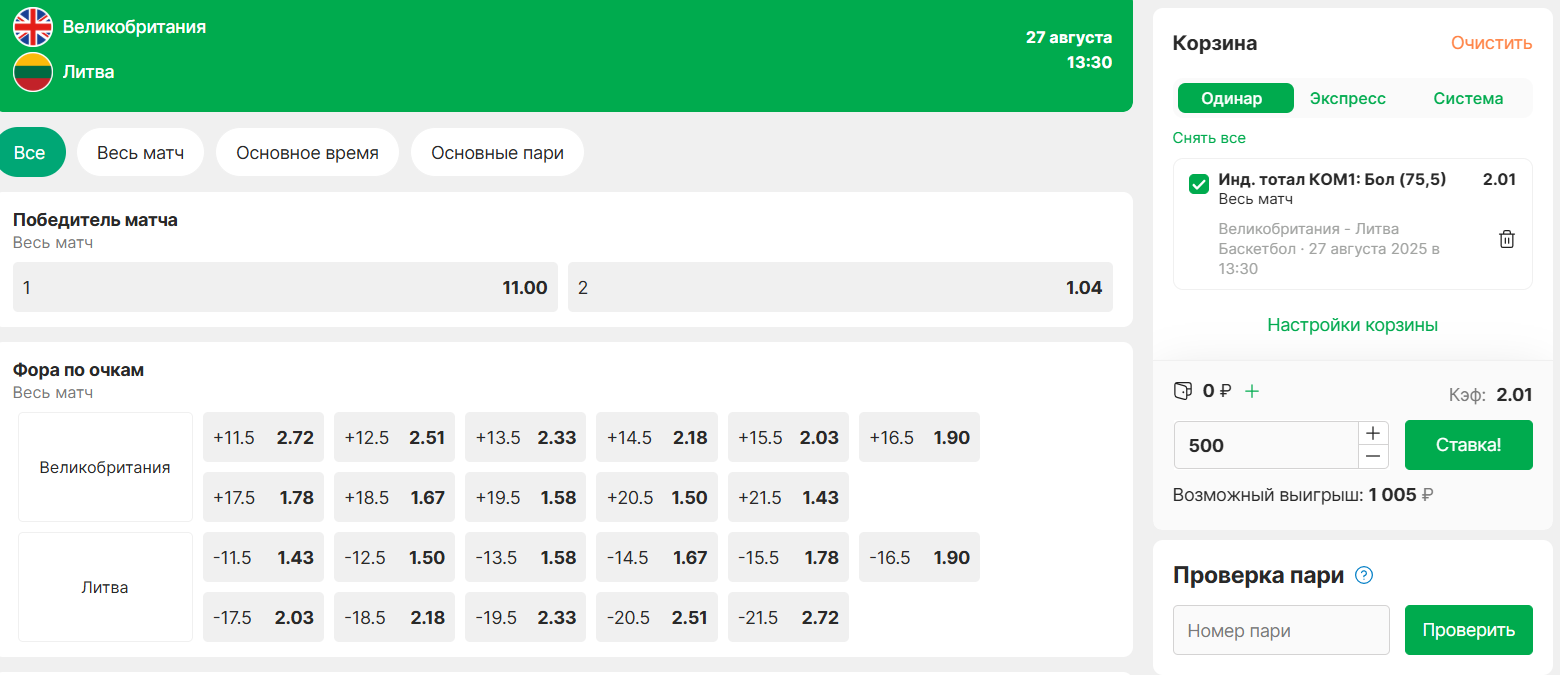Filter markets by Весь матч
The image size is (1560, 675).
[141, 153]
